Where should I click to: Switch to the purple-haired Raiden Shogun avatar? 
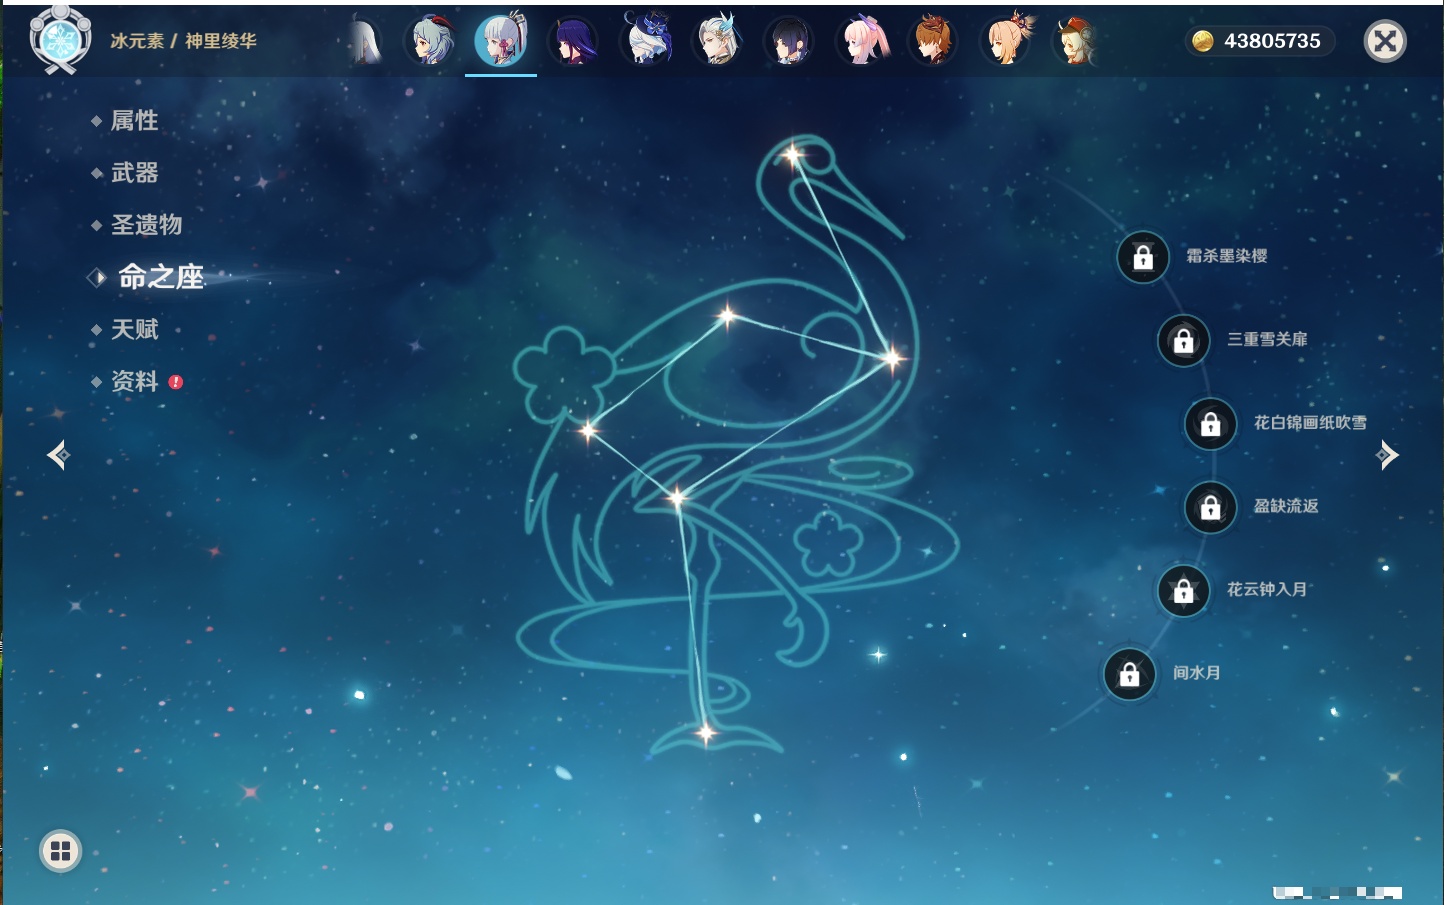tap(574, 42)
